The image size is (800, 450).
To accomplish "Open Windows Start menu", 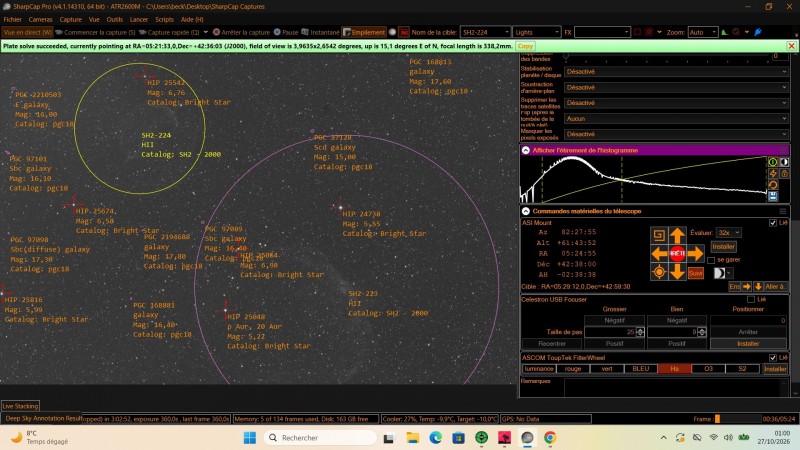I will (x=249, y=438).
